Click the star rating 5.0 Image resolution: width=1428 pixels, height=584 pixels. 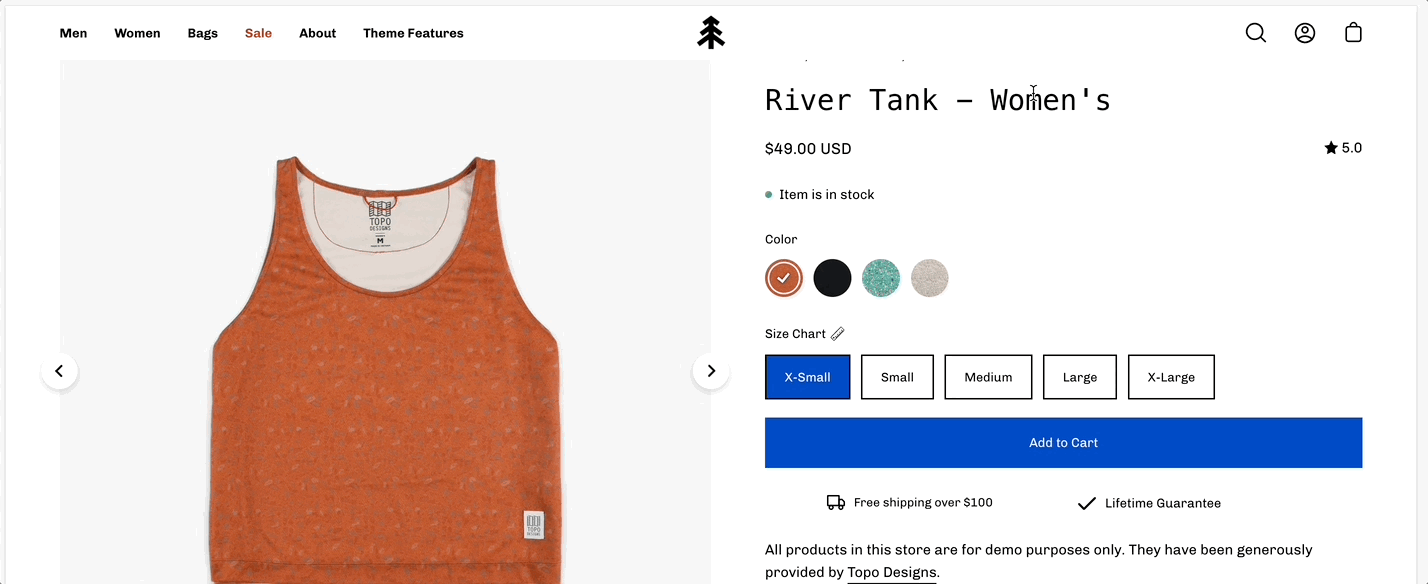pos(1343,148)
